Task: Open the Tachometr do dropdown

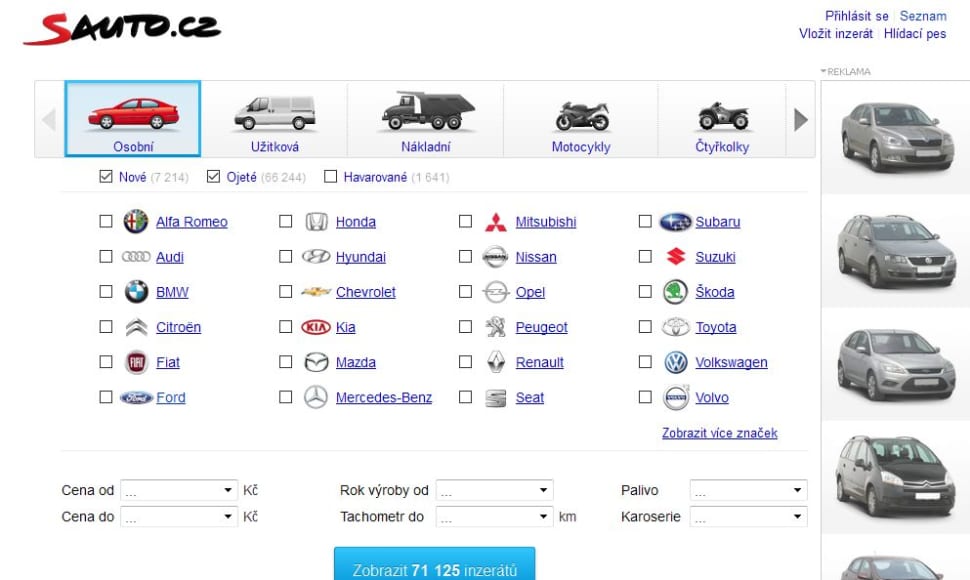Action: pos(494,517)
